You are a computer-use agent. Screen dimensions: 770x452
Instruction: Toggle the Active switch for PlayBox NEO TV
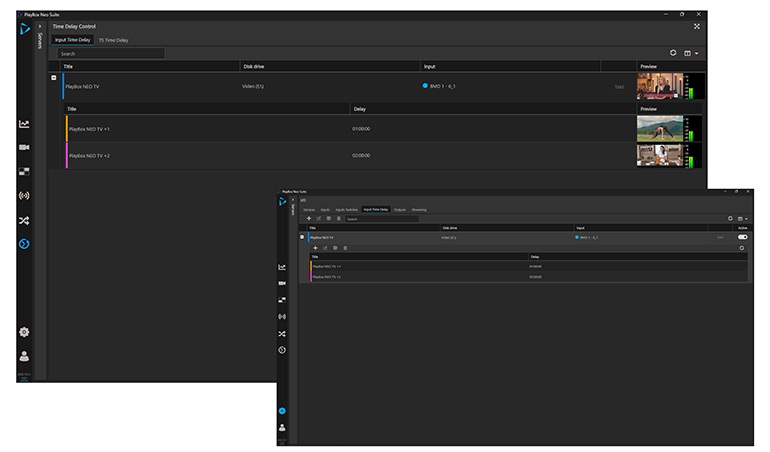tap(742, 237)
